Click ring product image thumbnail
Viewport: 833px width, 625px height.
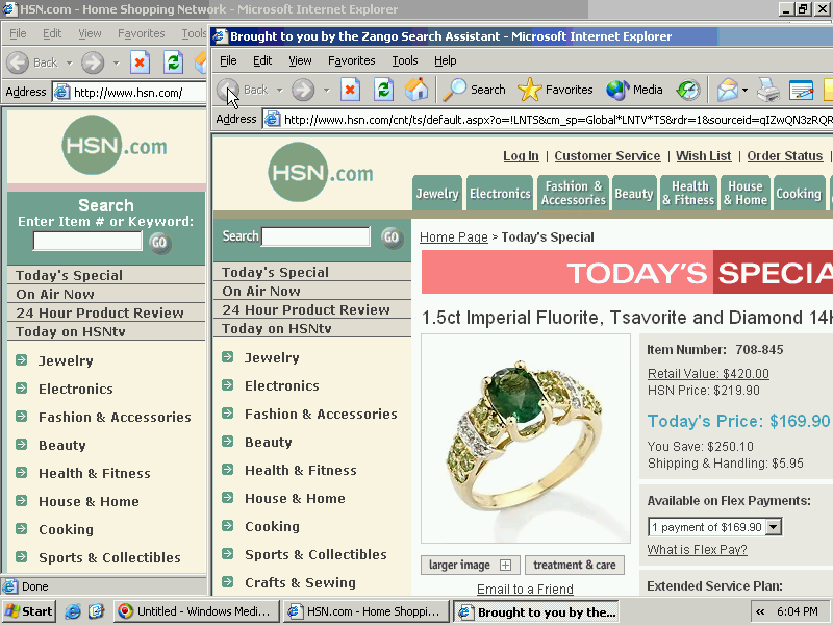pos(526,438)
